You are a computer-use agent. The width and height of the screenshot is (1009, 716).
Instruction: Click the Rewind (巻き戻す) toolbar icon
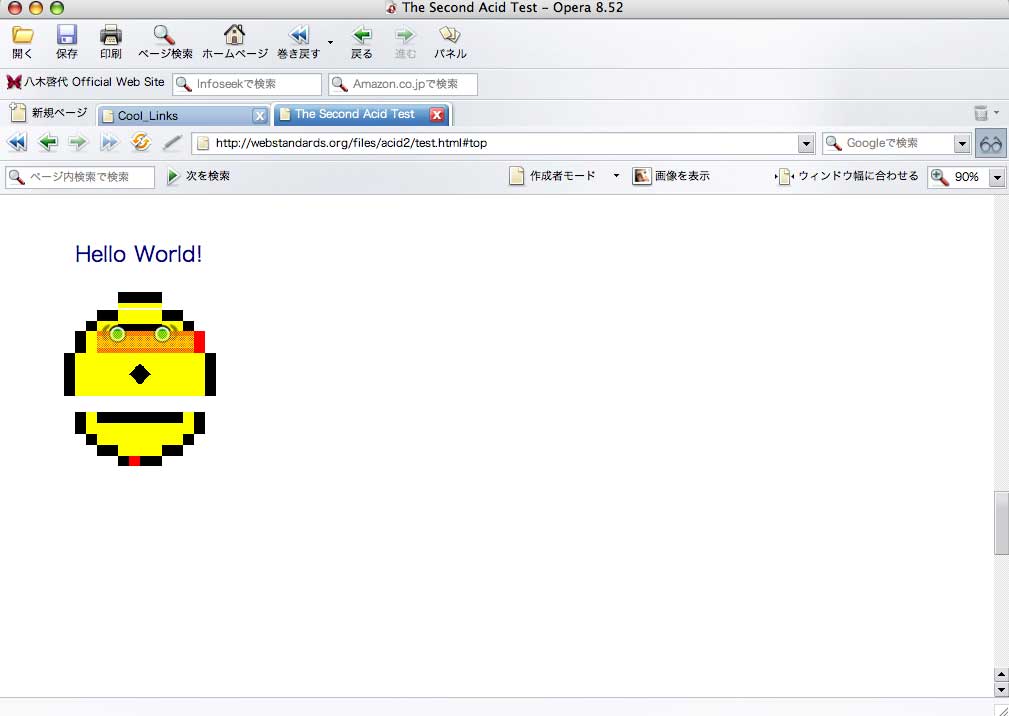299,35
